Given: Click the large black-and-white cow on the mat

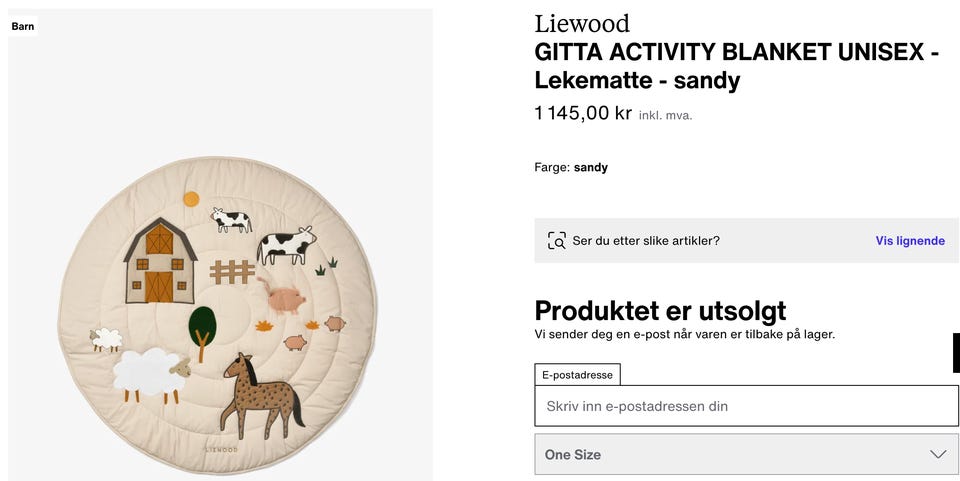Looking at the screenshot, I should tap(286, 245).
